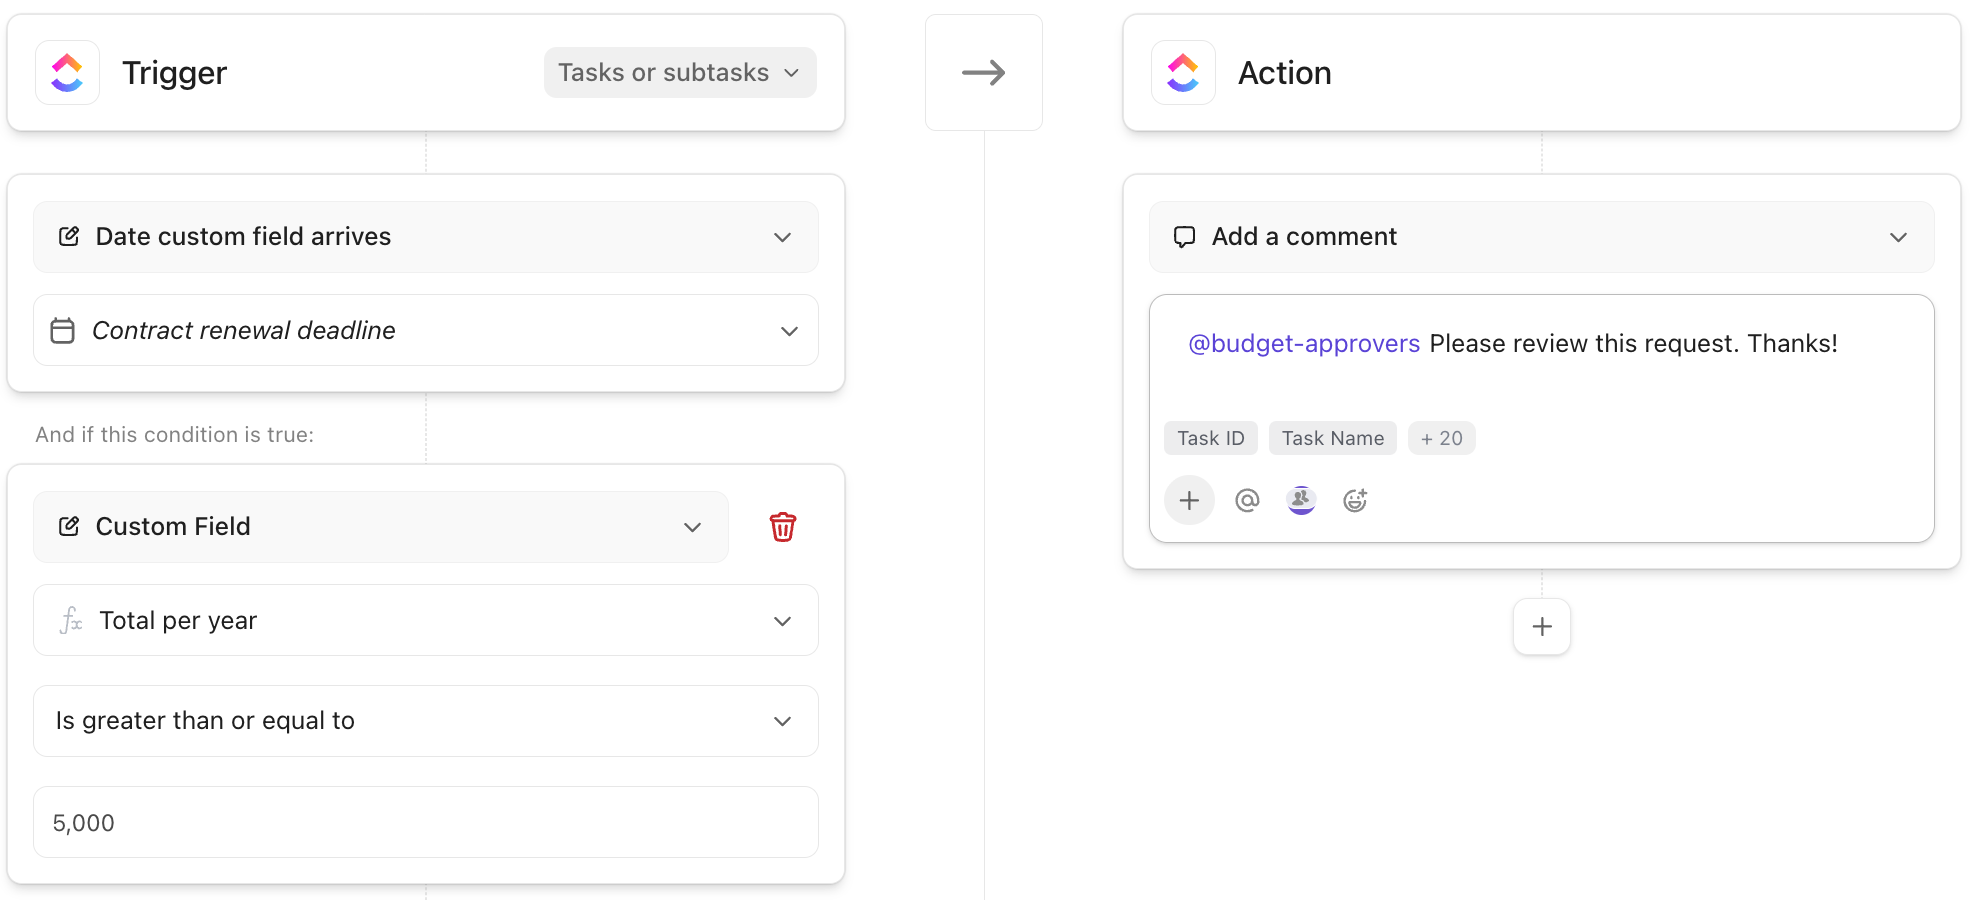Delete the Custom Field condition via trash icon

click(783, 527)
